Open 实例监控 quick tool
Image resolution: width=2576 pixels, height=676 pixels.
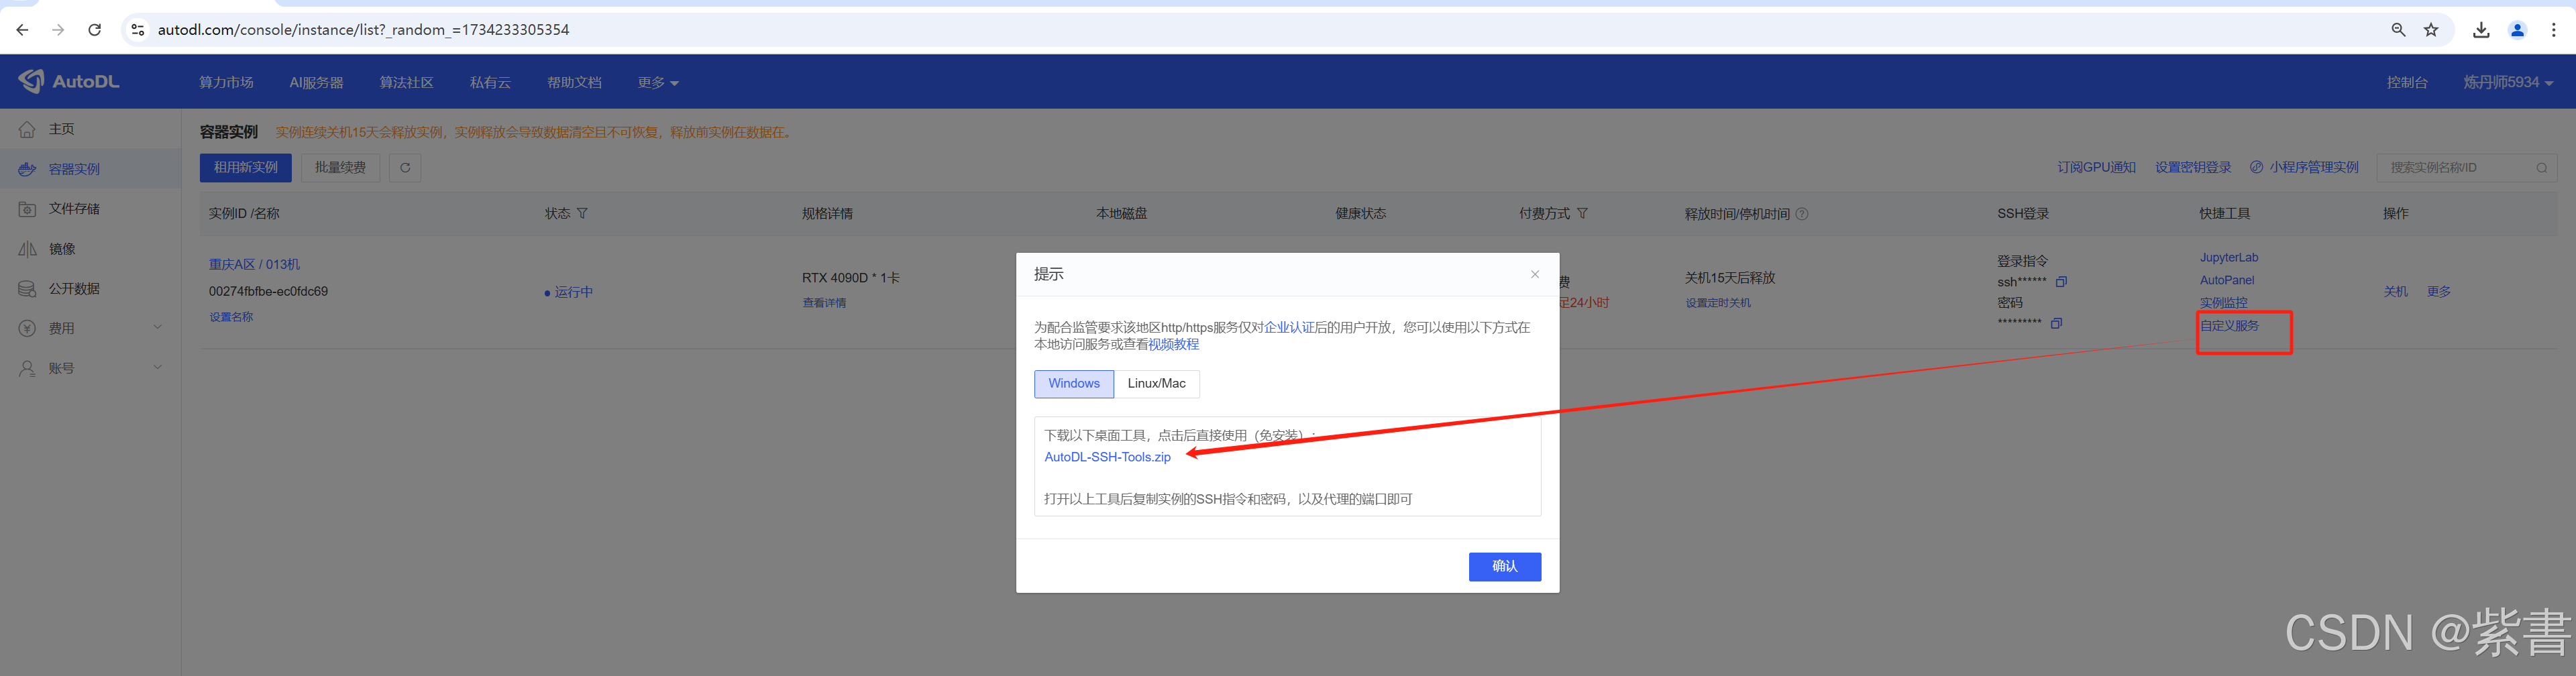2223,303
